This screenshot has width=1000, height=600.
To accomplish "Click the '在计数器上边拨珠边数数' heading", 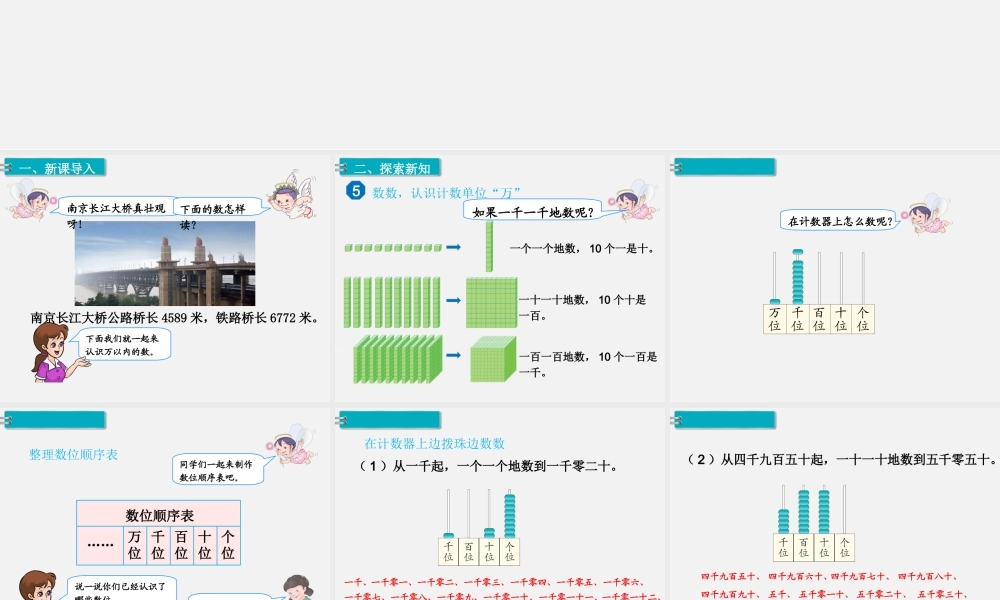I will (435, 443).
